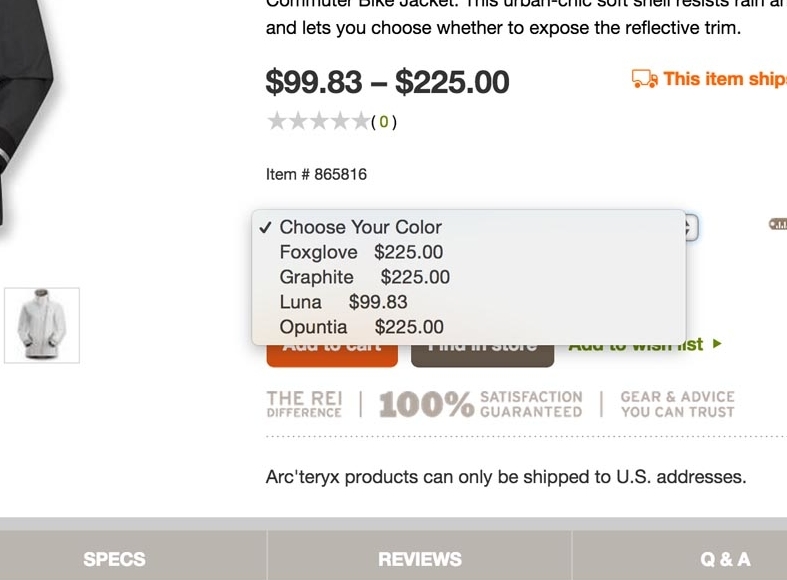This screenshot has width=787, height=580.
Task: Choose the Luna $99.83 color option
Action: pyautogui.click(x=343, y=302)
